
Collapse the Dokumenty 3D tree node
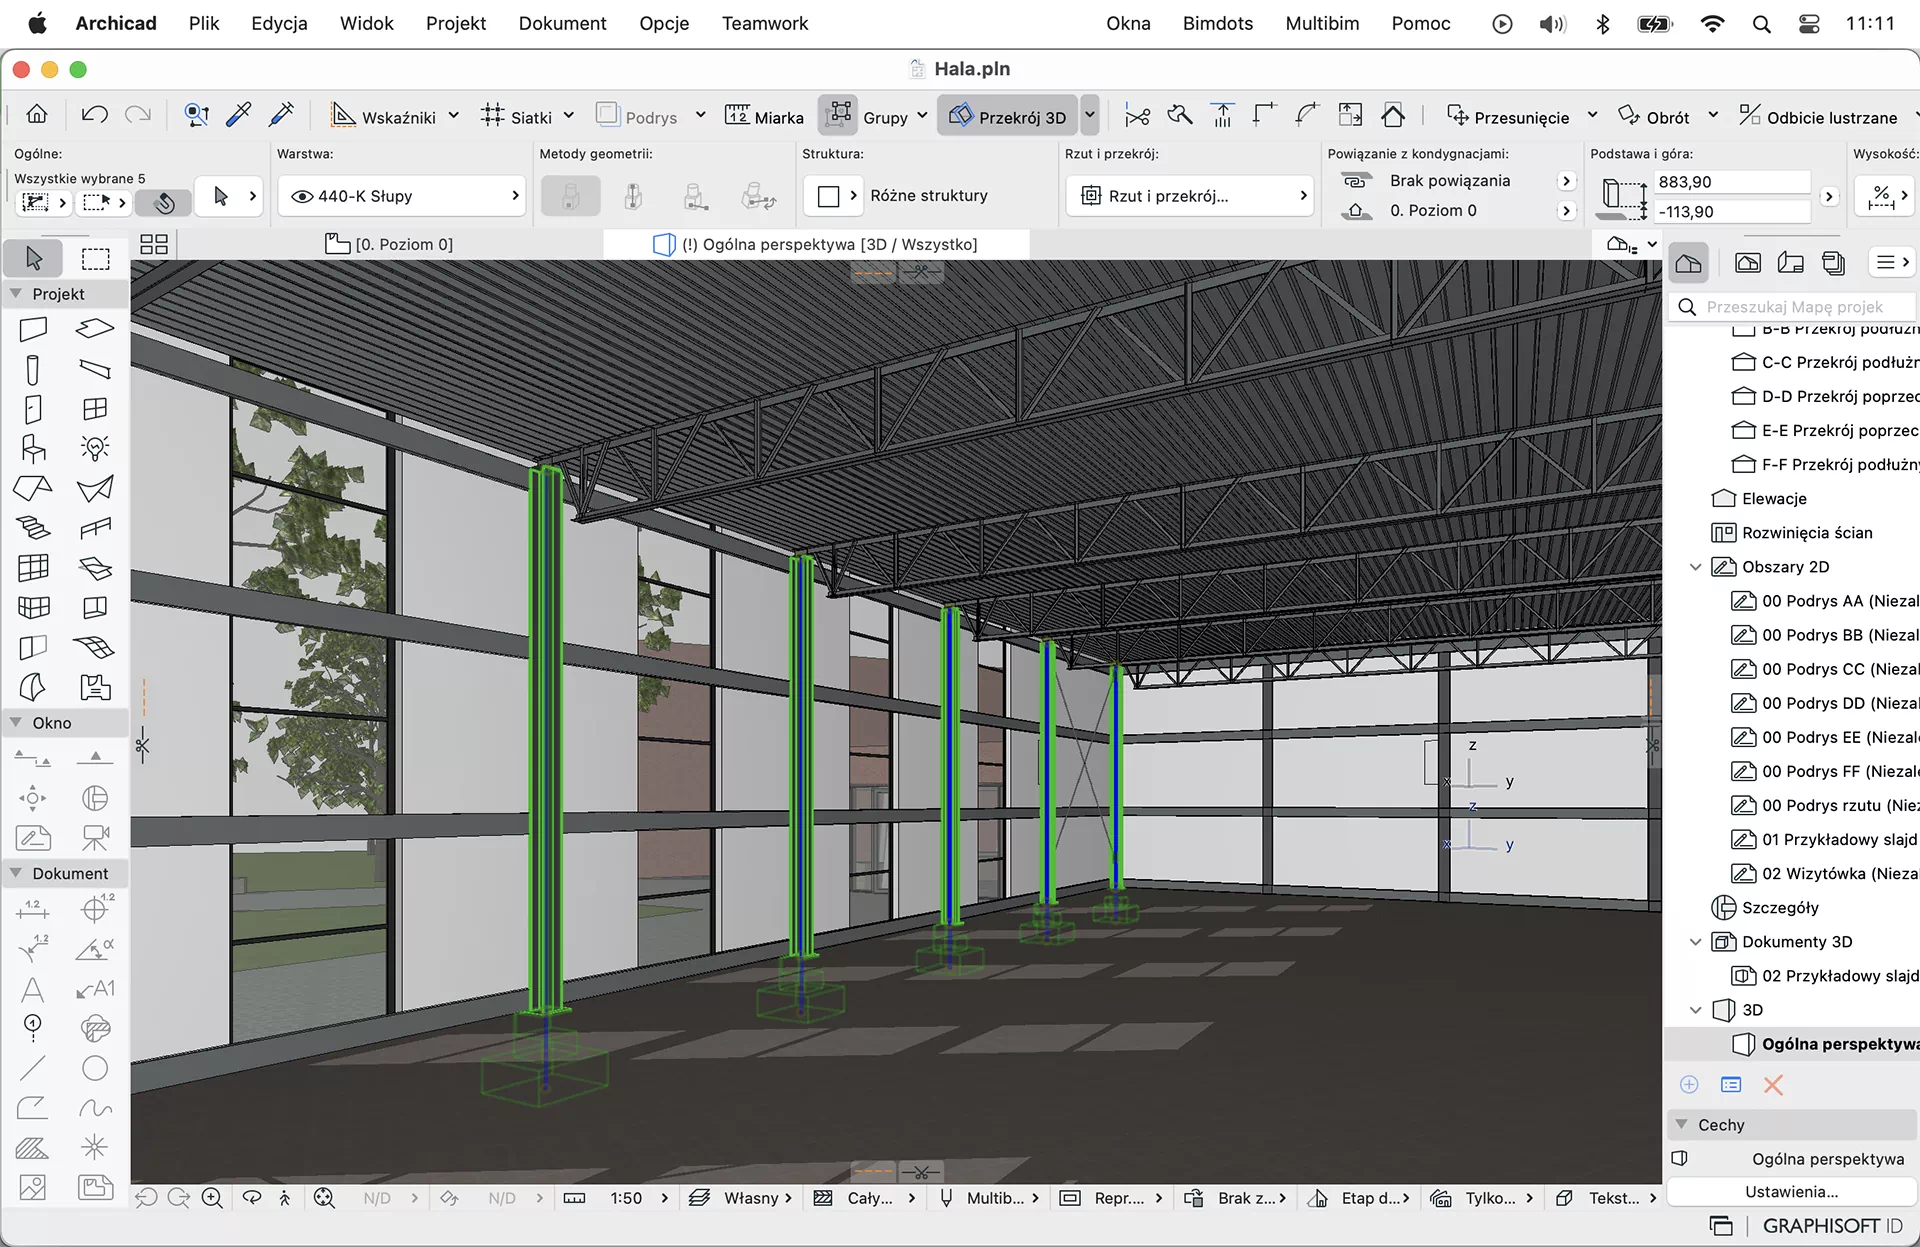click(x=1695, y=942)
